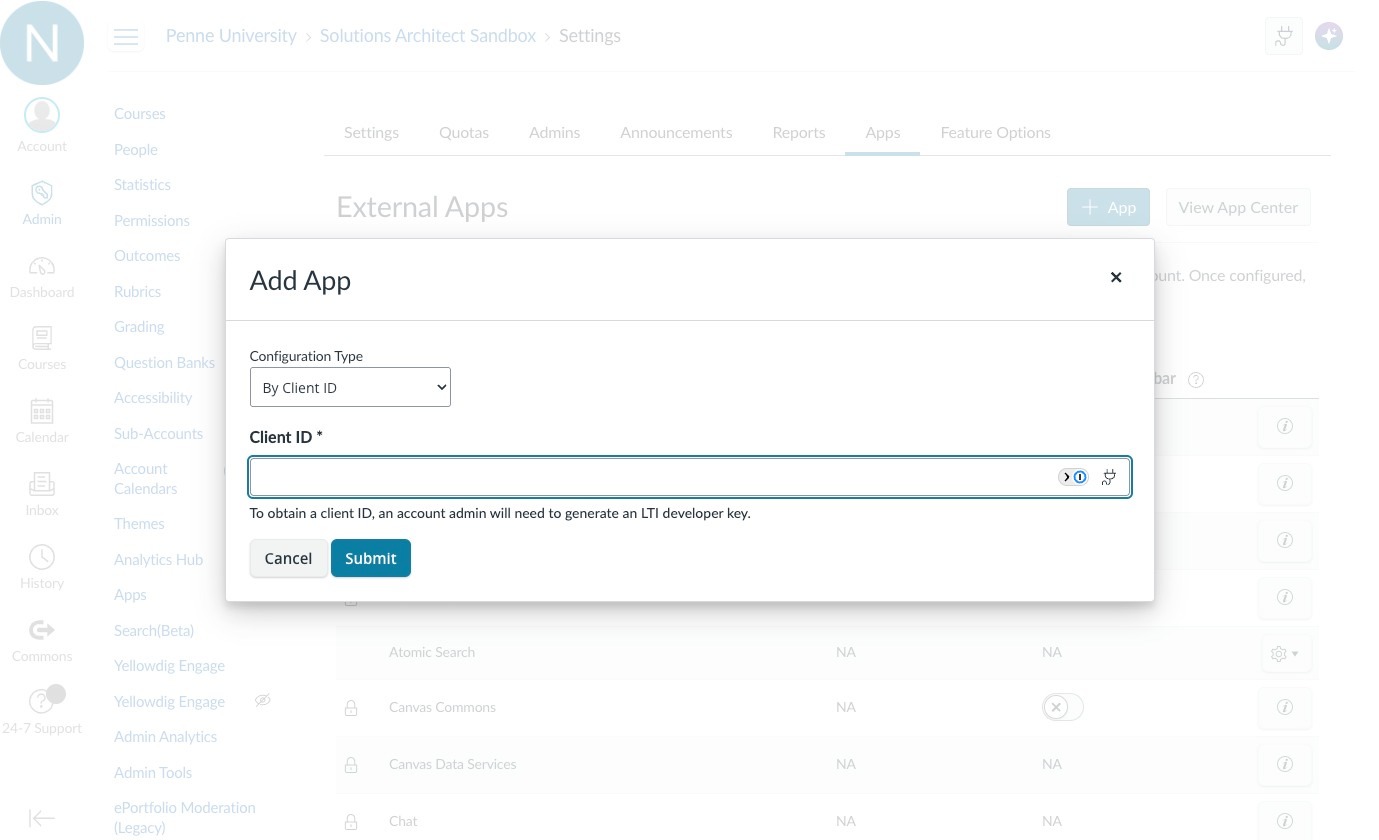The height and width of the screenshot is (840, 1379).
Task: Click the sparkle assistant icon in header
Action: click(1329, 37)
